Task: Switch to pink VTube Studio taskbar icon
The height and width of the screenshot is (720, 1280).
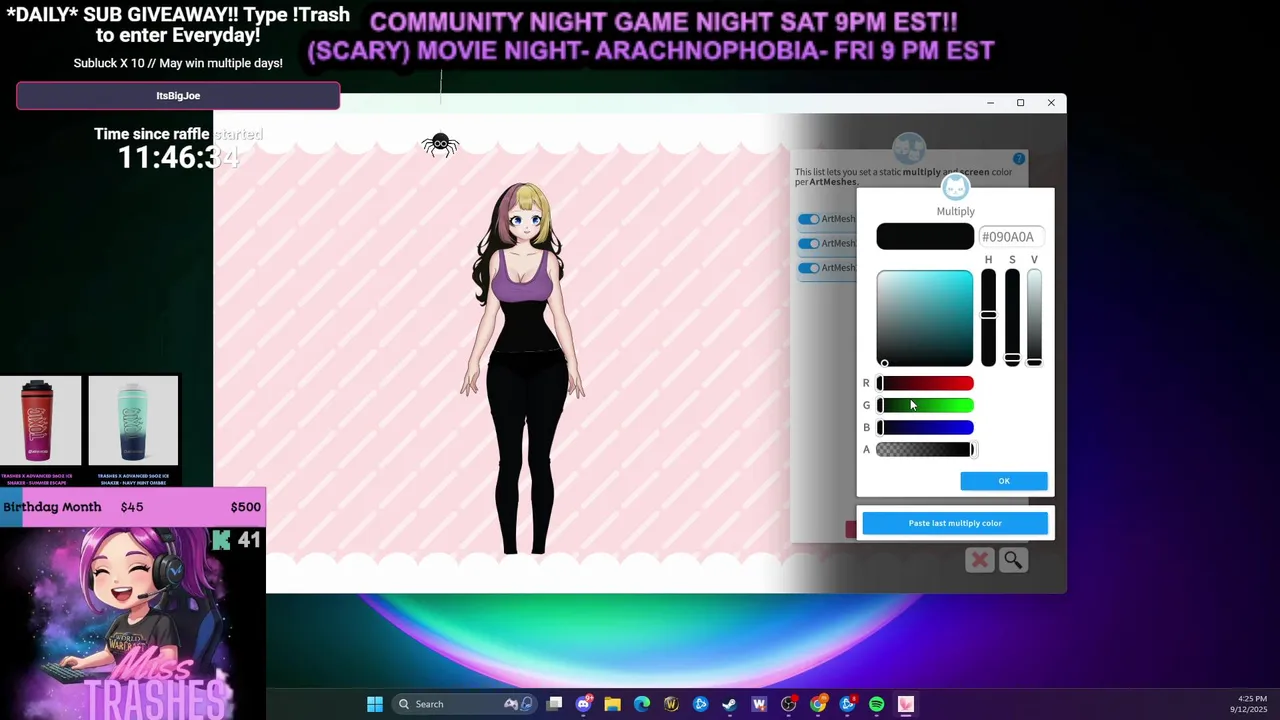Action: pos(906,704)
